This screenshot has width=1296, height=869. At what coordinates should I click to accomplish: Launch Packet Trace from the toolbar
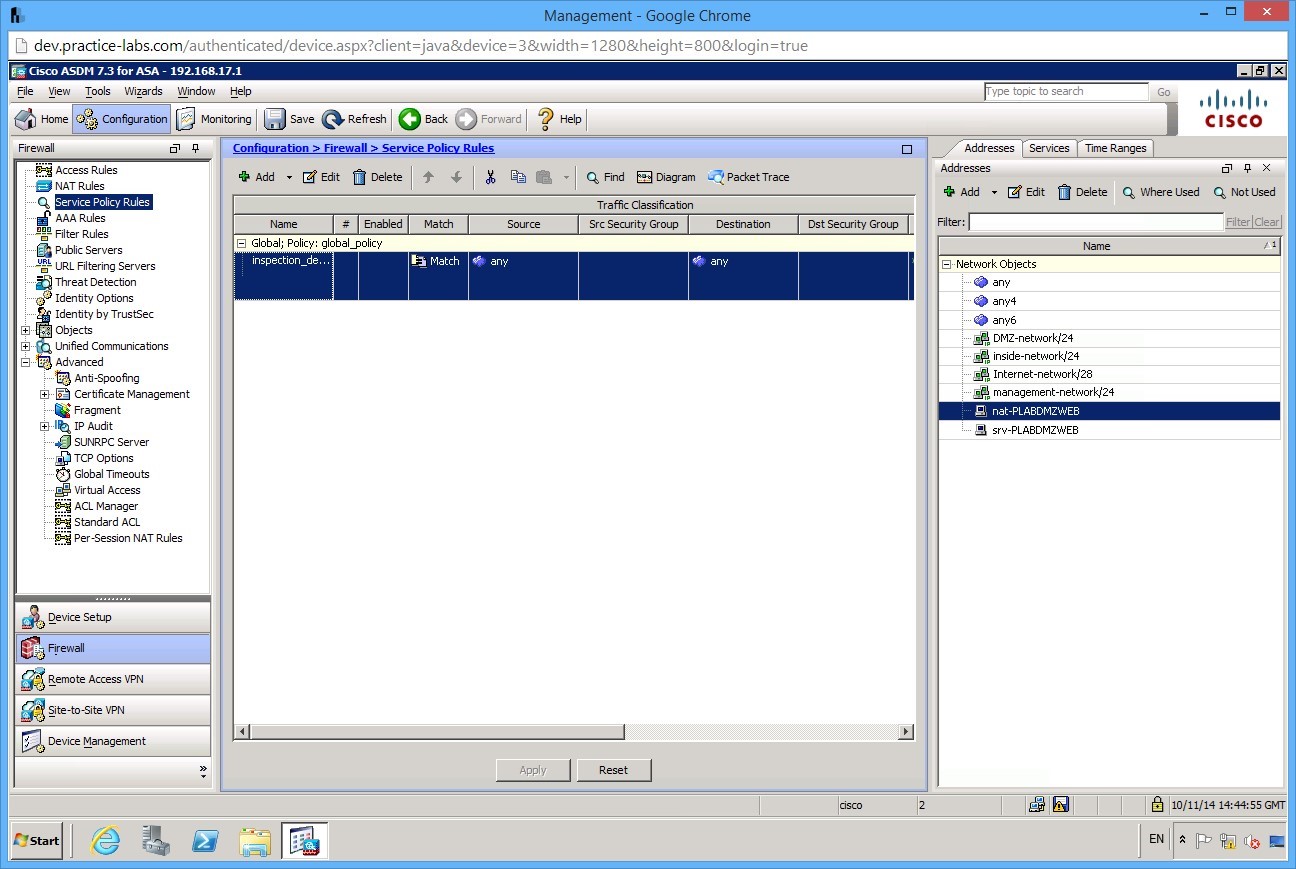click(x=748, y=177)
